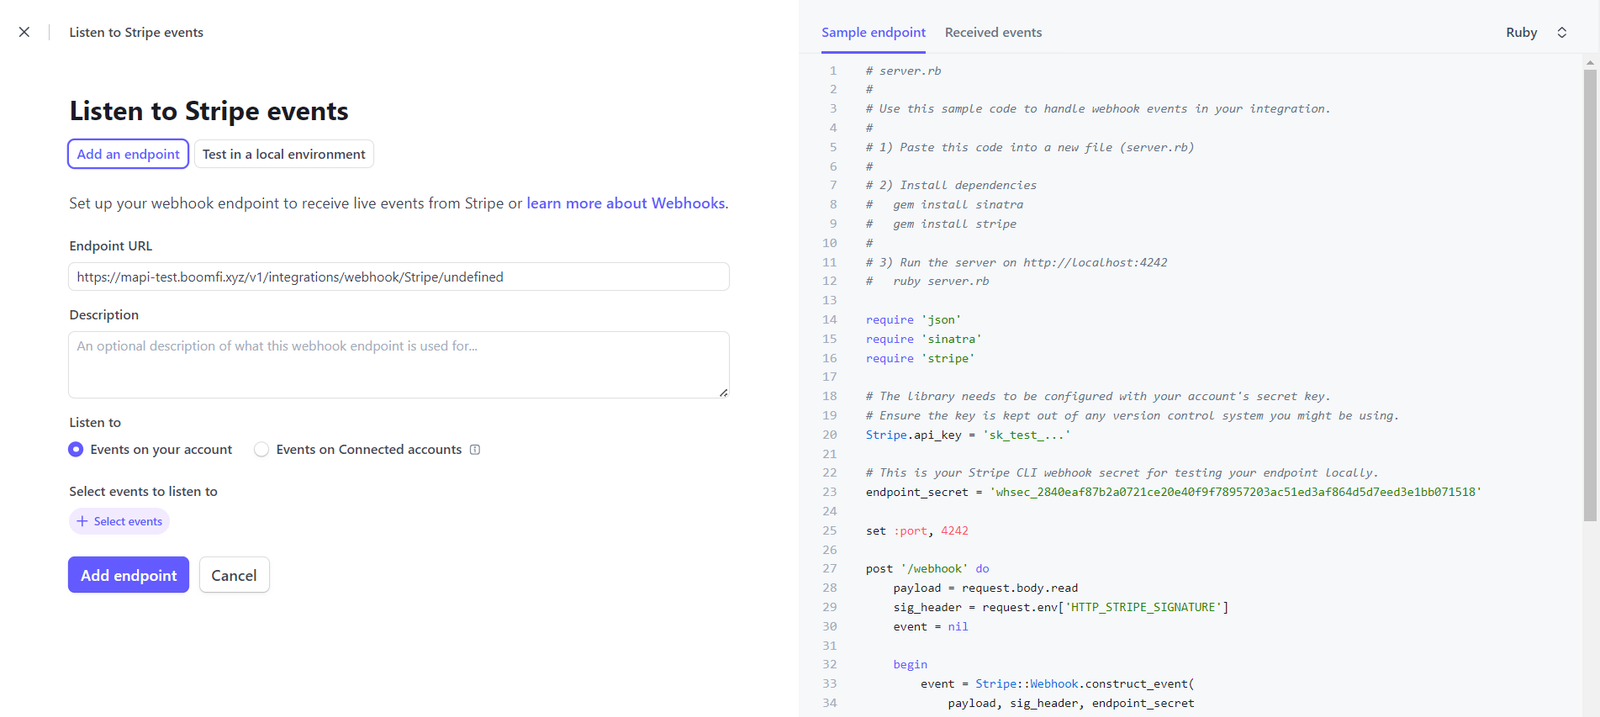Click the "require 'json'" code line
The image size is (1600, 717).
(x=913, y=320)
